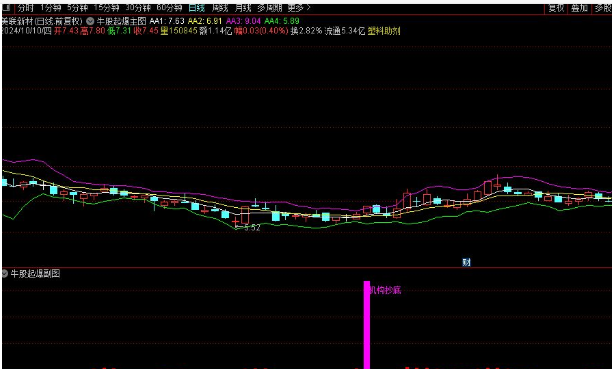This screenshot has height=369, width=612.
Task: Click the small square icon before 分时
Action: pos(6,7)
